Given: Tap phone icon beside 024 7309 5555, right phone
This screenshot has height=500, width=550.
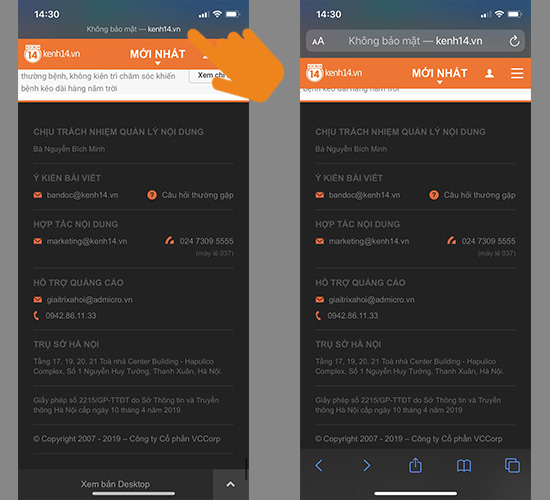Looking at the screenshot, I should pyautogui.click(x=451, y=241).
